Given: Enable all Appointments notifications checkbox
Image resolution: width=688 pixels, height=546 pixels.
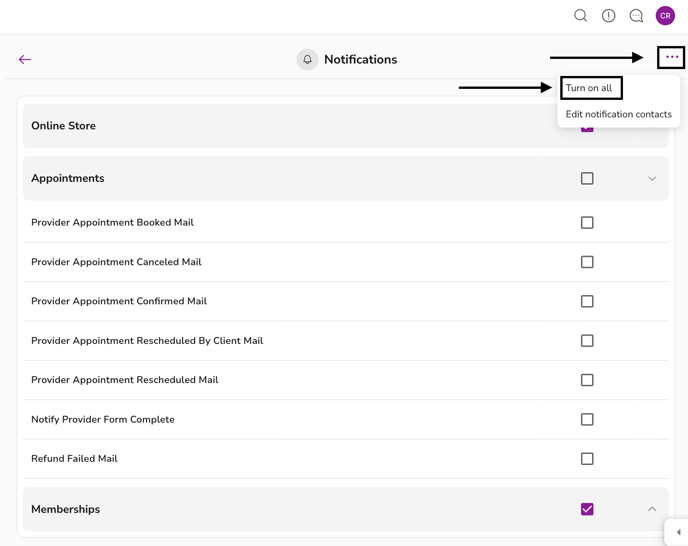Looking at the screenshot, I should (x=587, y=179).
